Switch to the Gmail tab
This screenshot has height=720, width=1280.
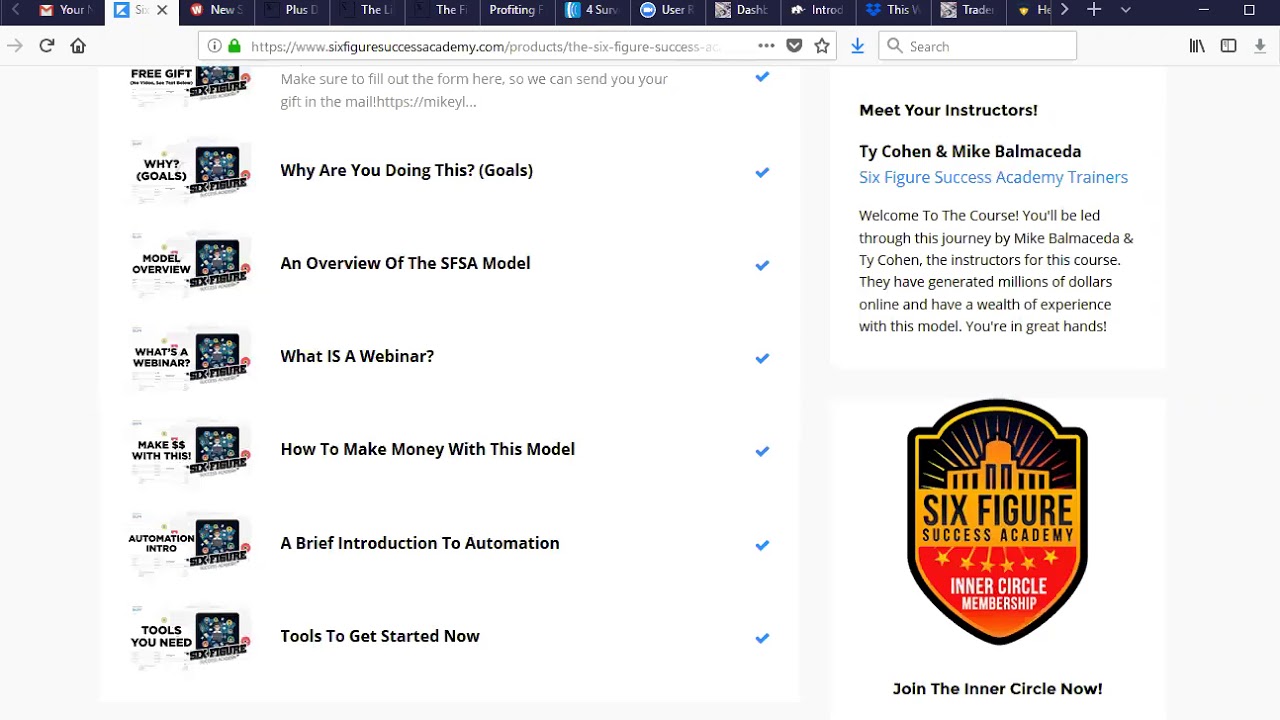(x=64, y=10)
